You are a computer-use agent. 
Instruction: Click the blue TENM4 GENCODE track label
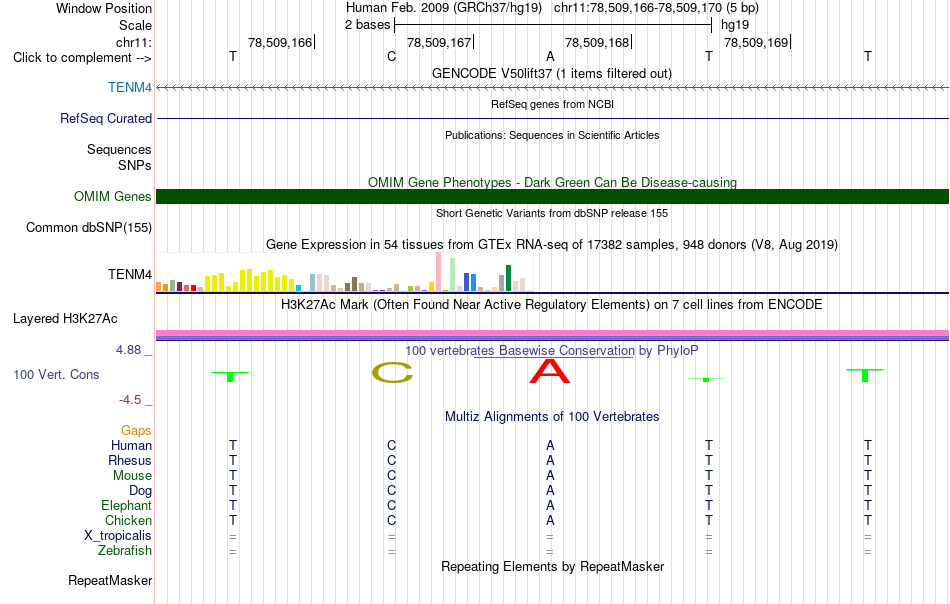[x=130, y=87]
